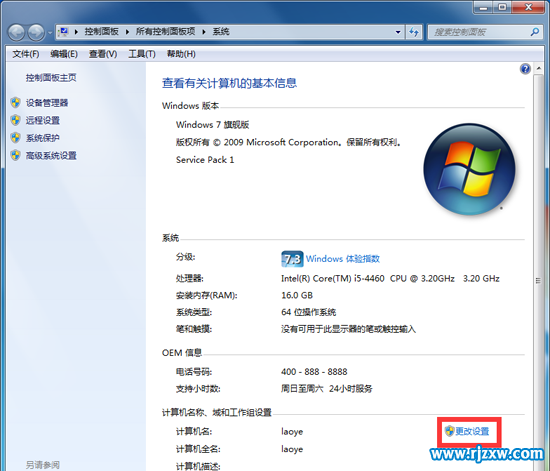The image size is (550, 471).
Task: Expand arrow before 控制面板 breadcrumb
Action: tap(76, 32)
